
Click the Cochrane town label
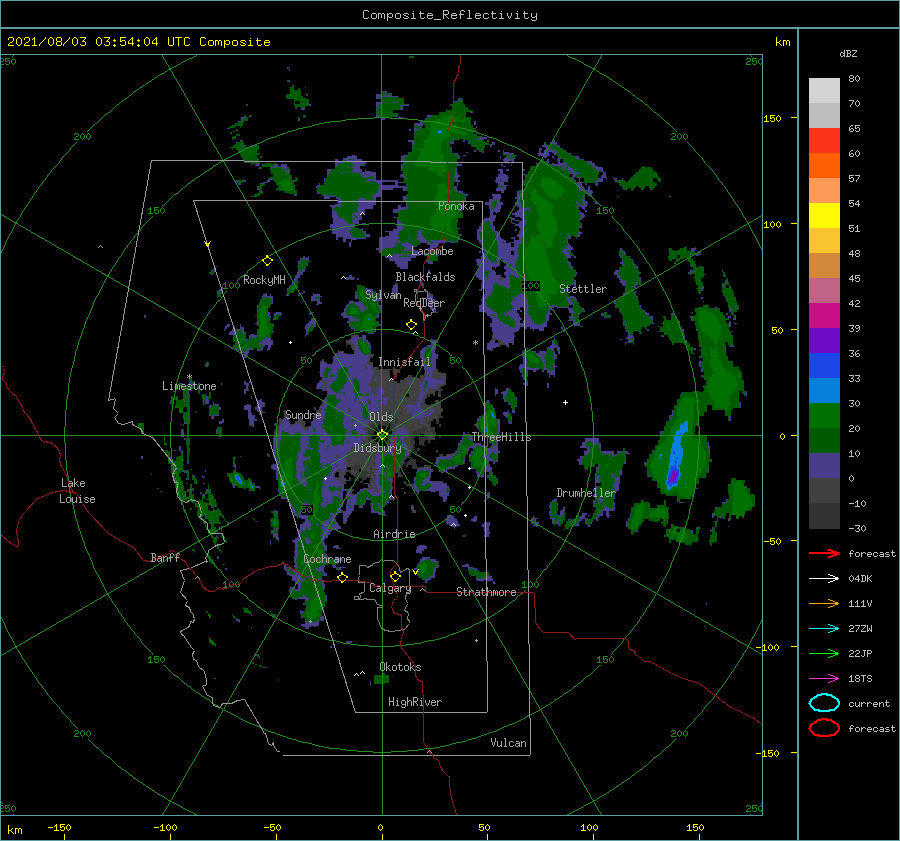pyautogui.click(x=327, y=559)
